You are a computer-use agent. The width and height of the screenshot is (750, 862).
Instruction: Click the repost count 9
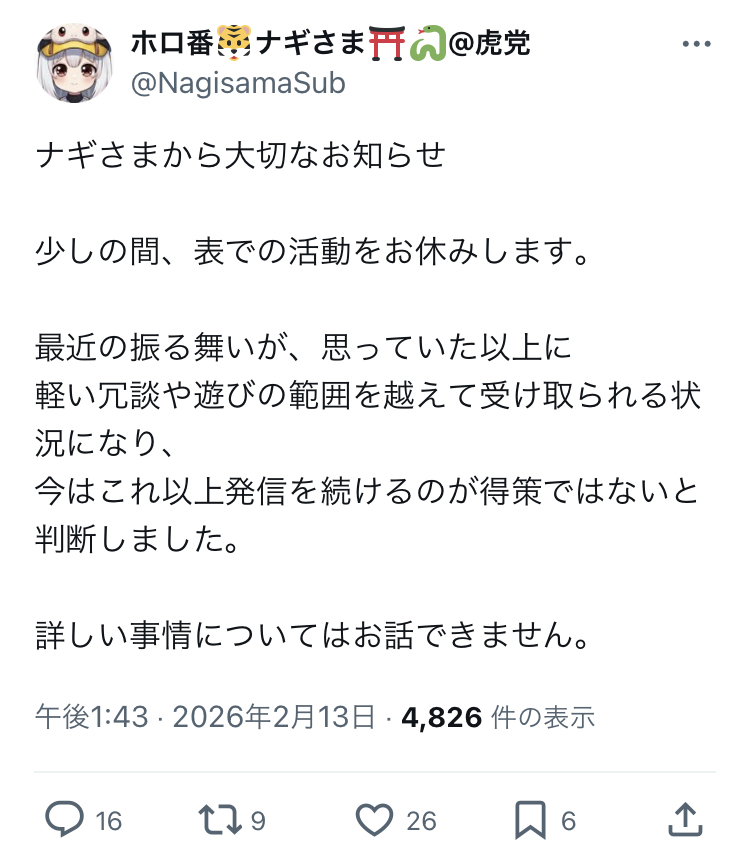(259, 821)
